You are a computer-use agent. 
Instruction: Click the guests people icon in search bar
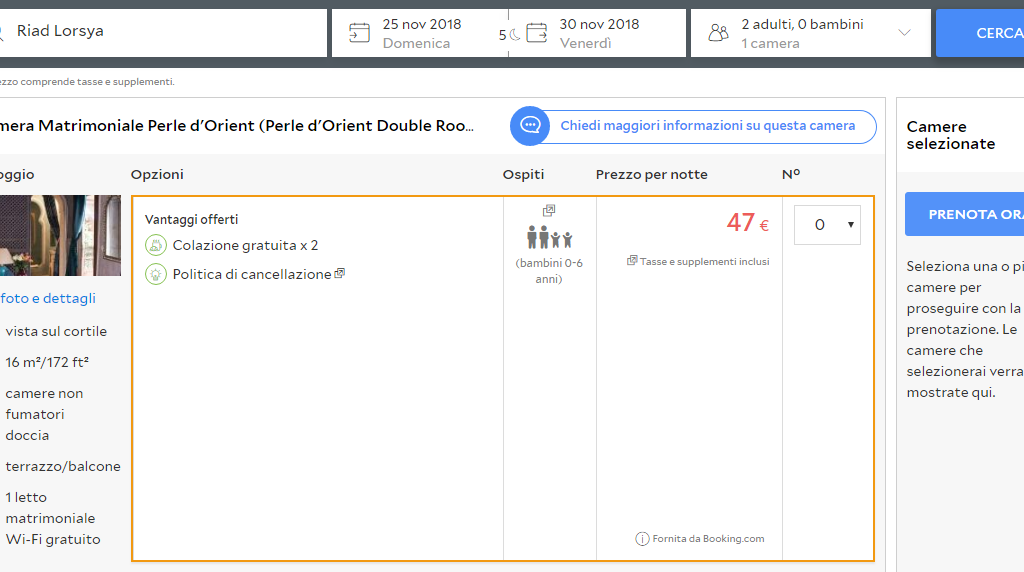[718, 33]
